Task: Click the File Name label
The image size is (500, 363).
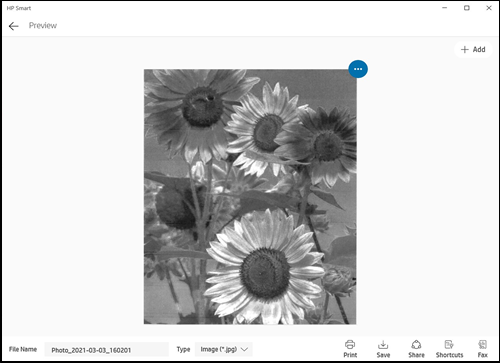Action: [23, 349]
